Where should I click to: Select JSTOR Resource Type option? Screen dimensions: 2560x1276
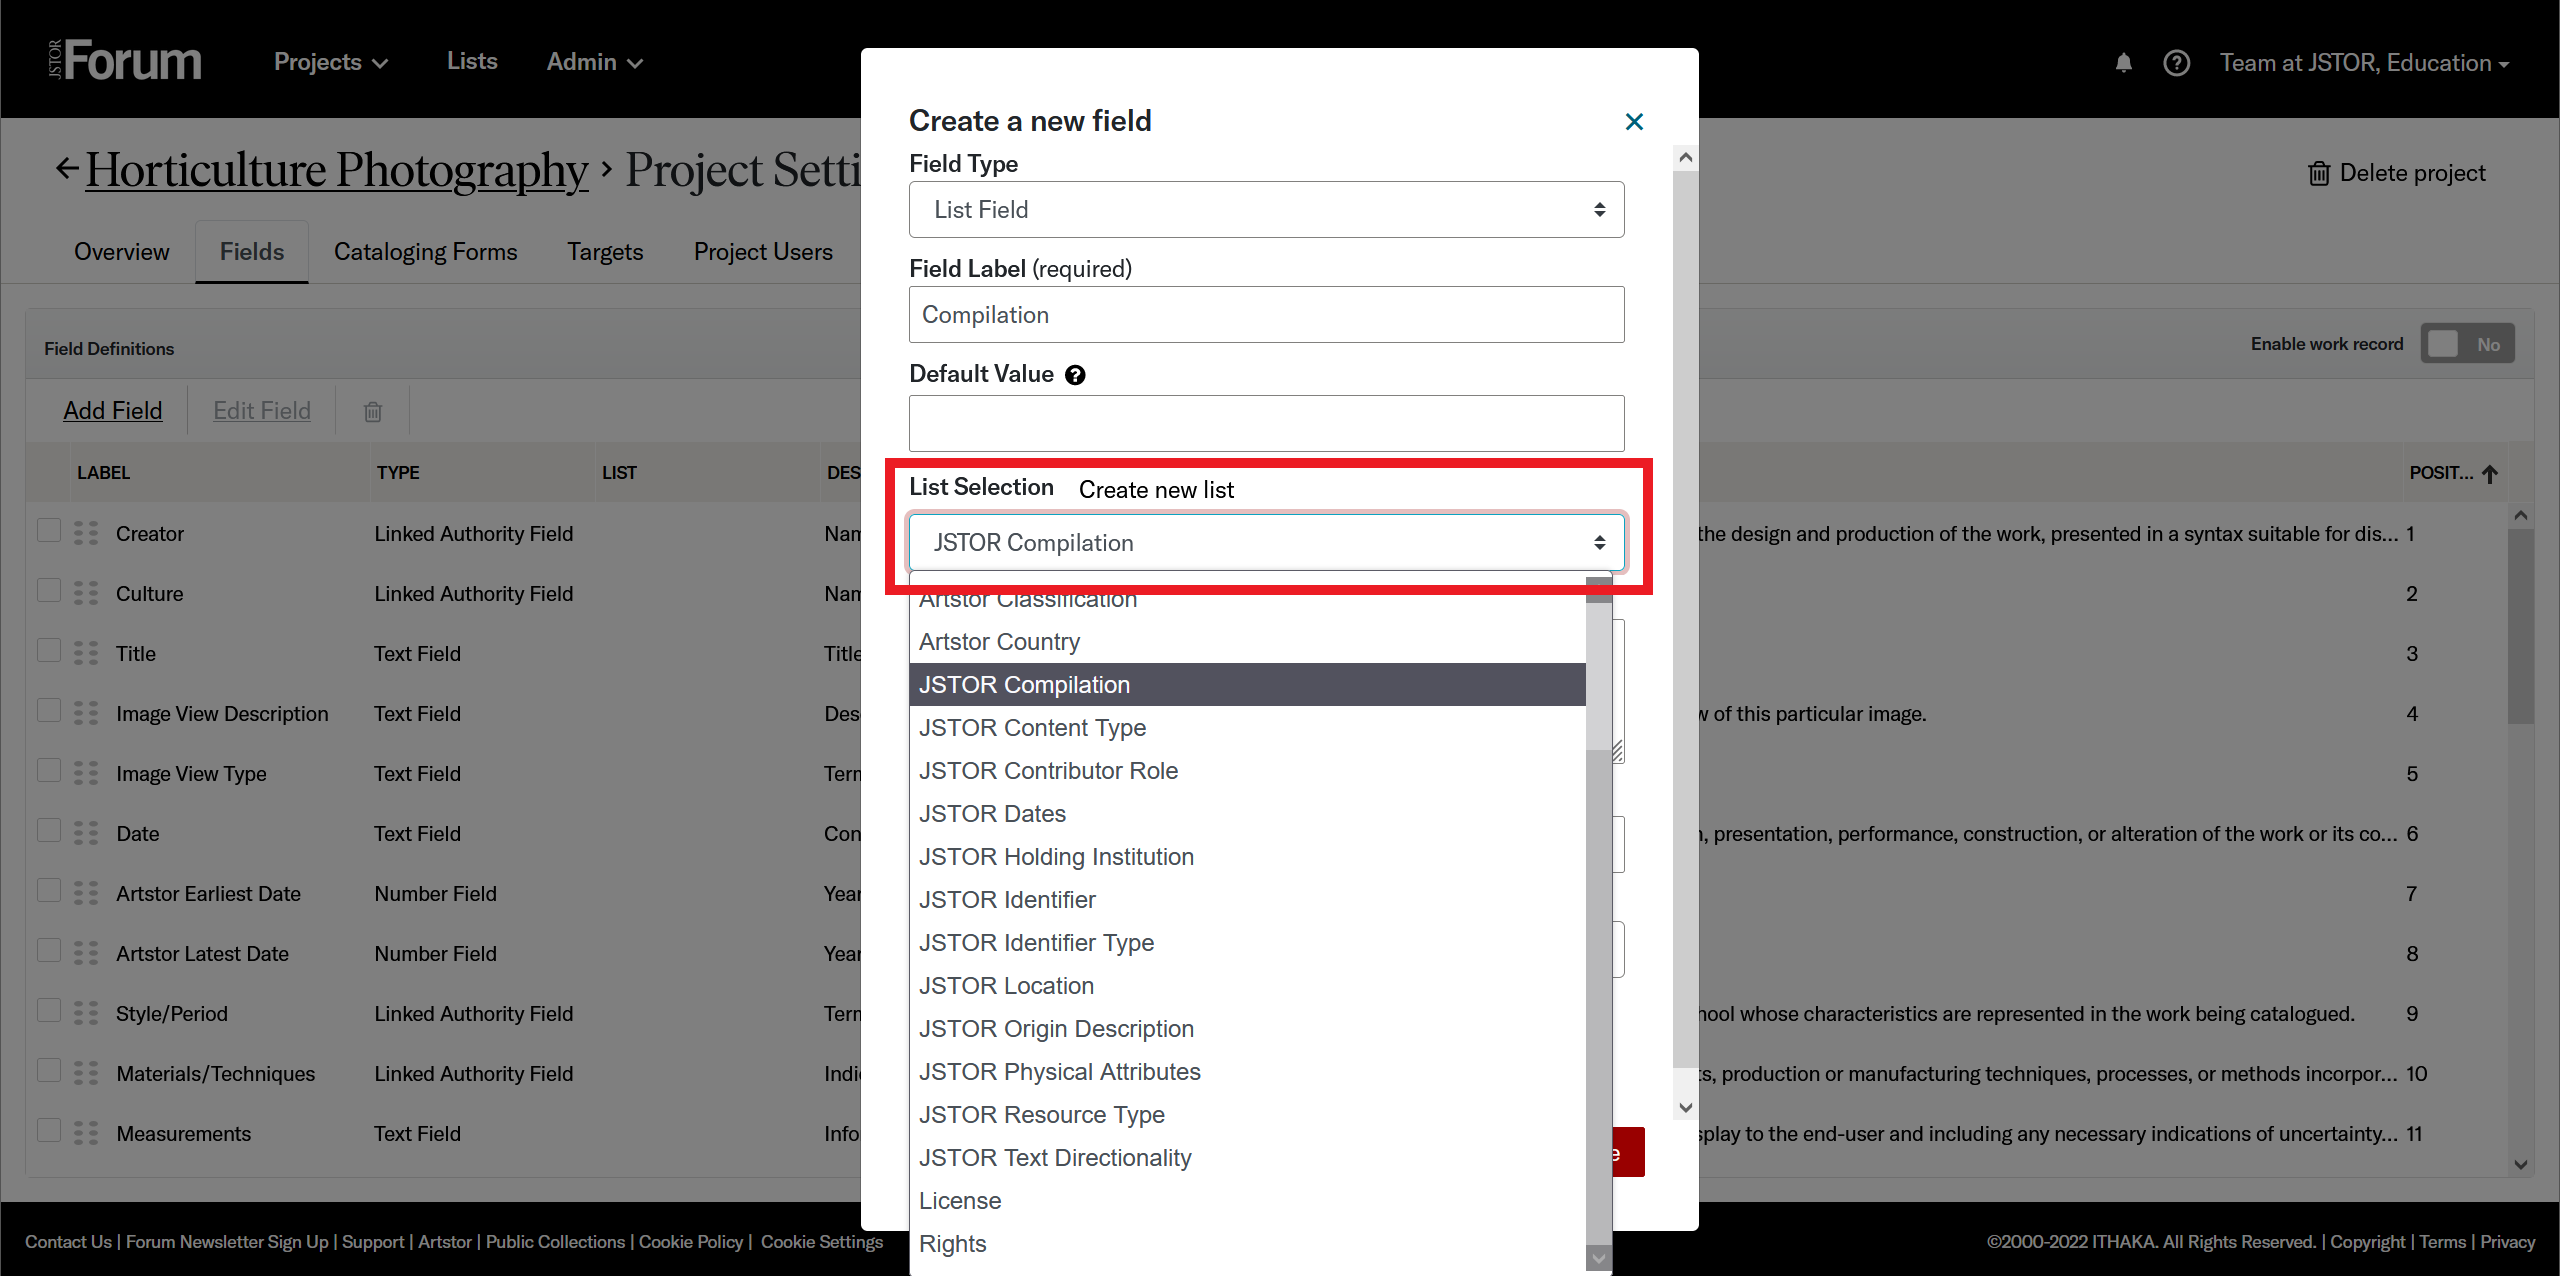[x=1247, y=1115]
